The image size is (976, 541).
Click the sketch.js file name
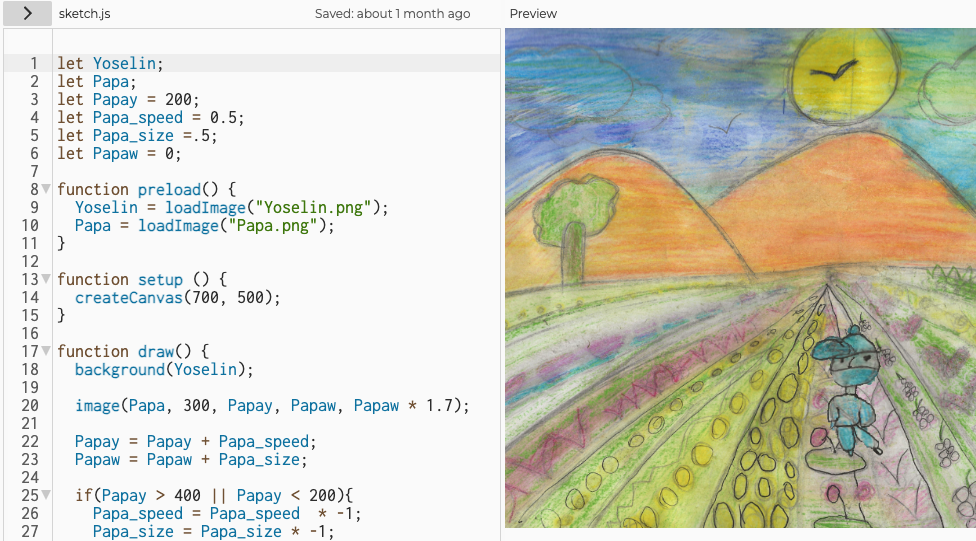pyautogui.click(x=83, y=14)
